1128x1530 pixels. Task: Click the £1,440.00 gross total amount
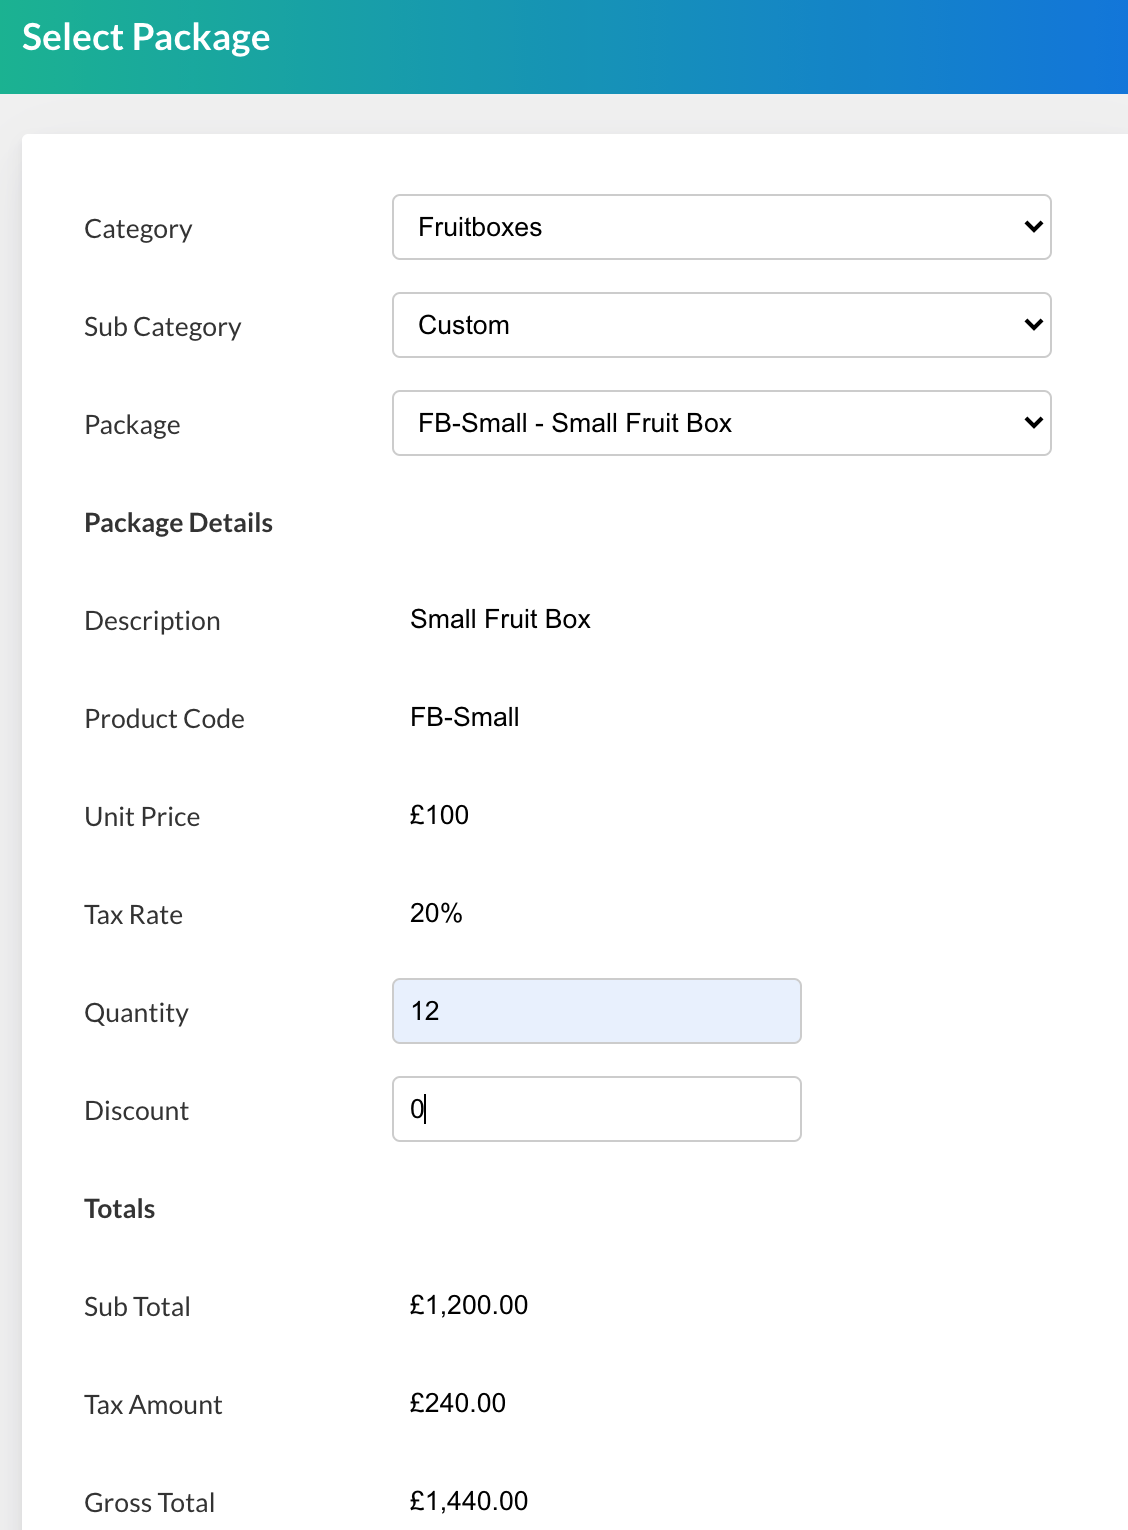pyautogui.click(x=468, y=1501)
